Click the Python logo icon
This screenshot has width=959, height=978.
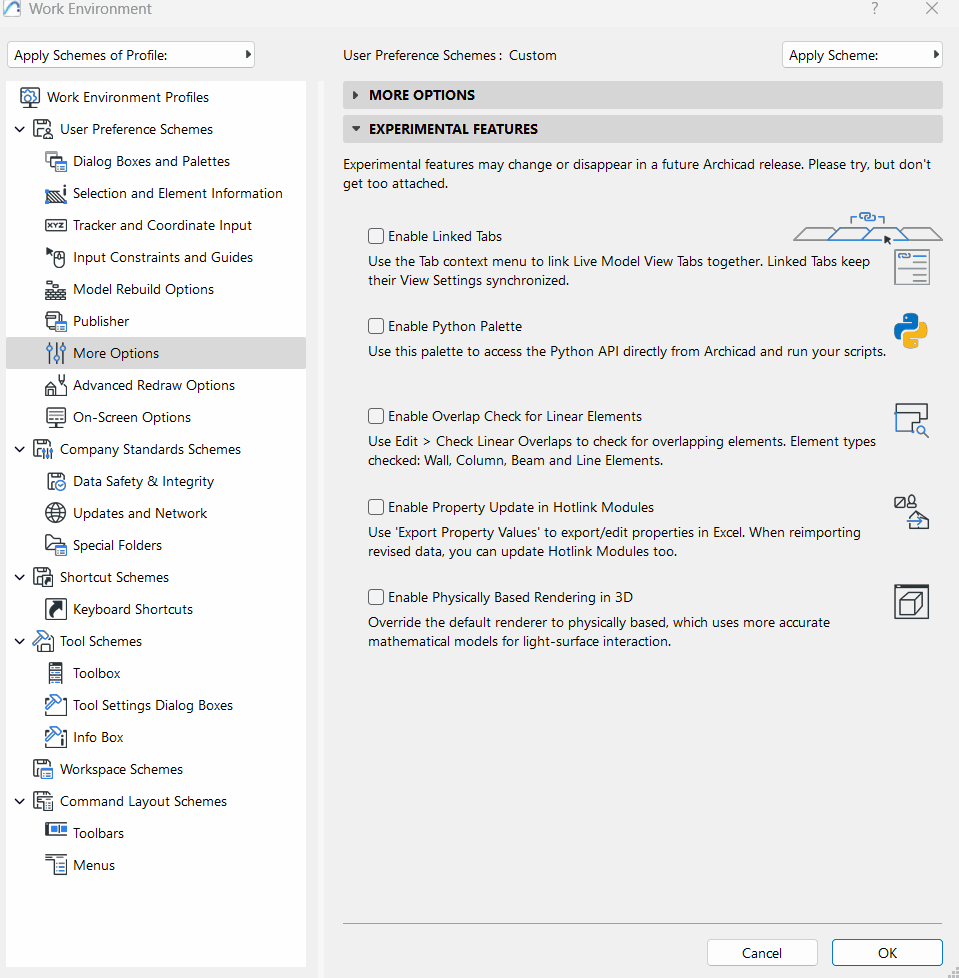[911, 331]
